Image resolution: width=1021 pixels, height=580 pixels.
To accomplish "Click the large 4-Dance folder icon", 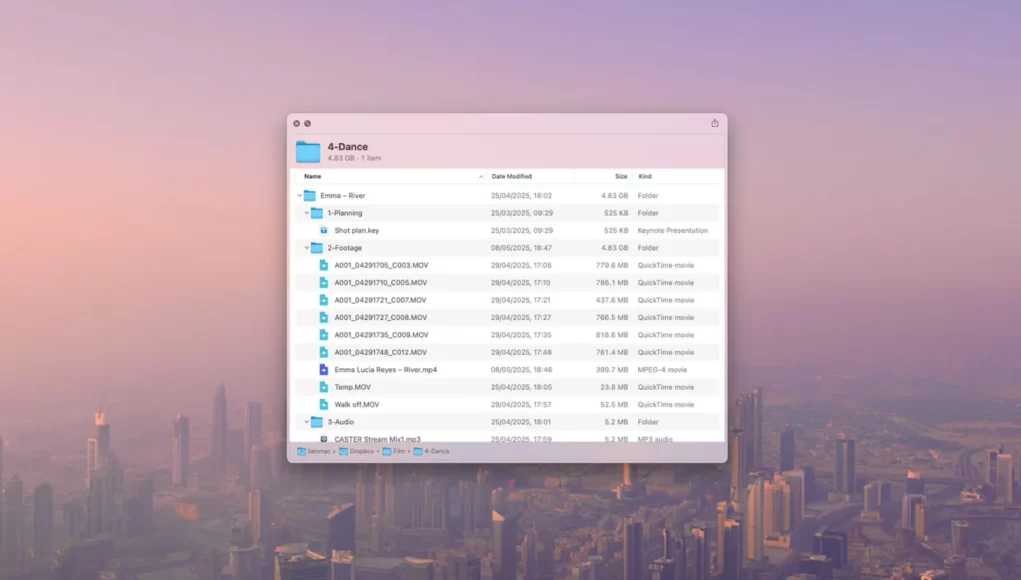I will [308, 152].
